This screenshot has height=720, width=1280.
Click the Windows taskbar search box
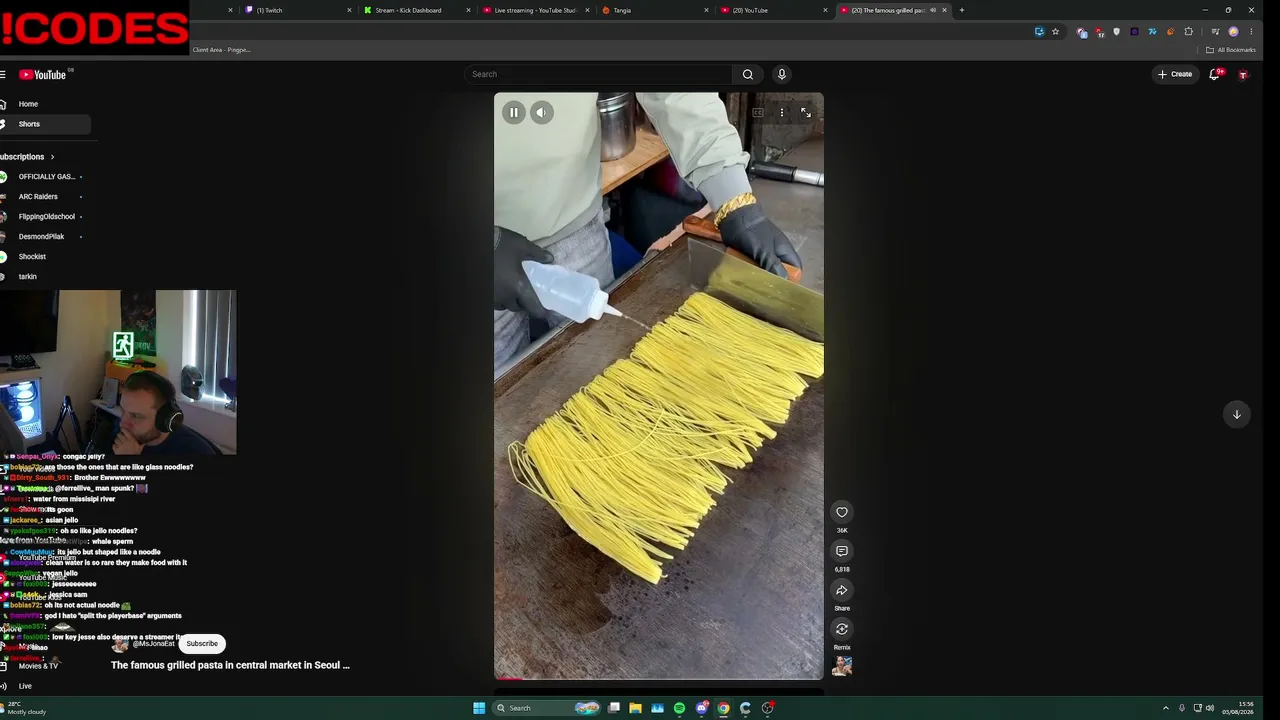pos(547,708)
